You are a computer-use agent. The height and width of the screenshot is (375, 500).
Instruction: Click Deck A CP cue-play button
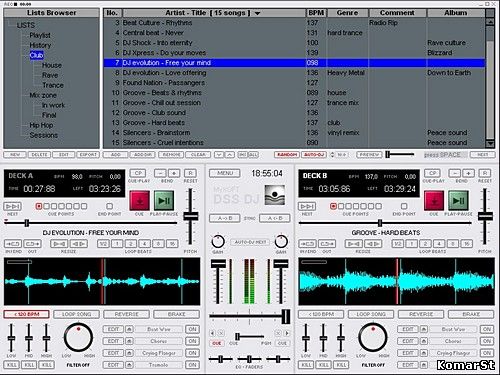pos(138,173)
